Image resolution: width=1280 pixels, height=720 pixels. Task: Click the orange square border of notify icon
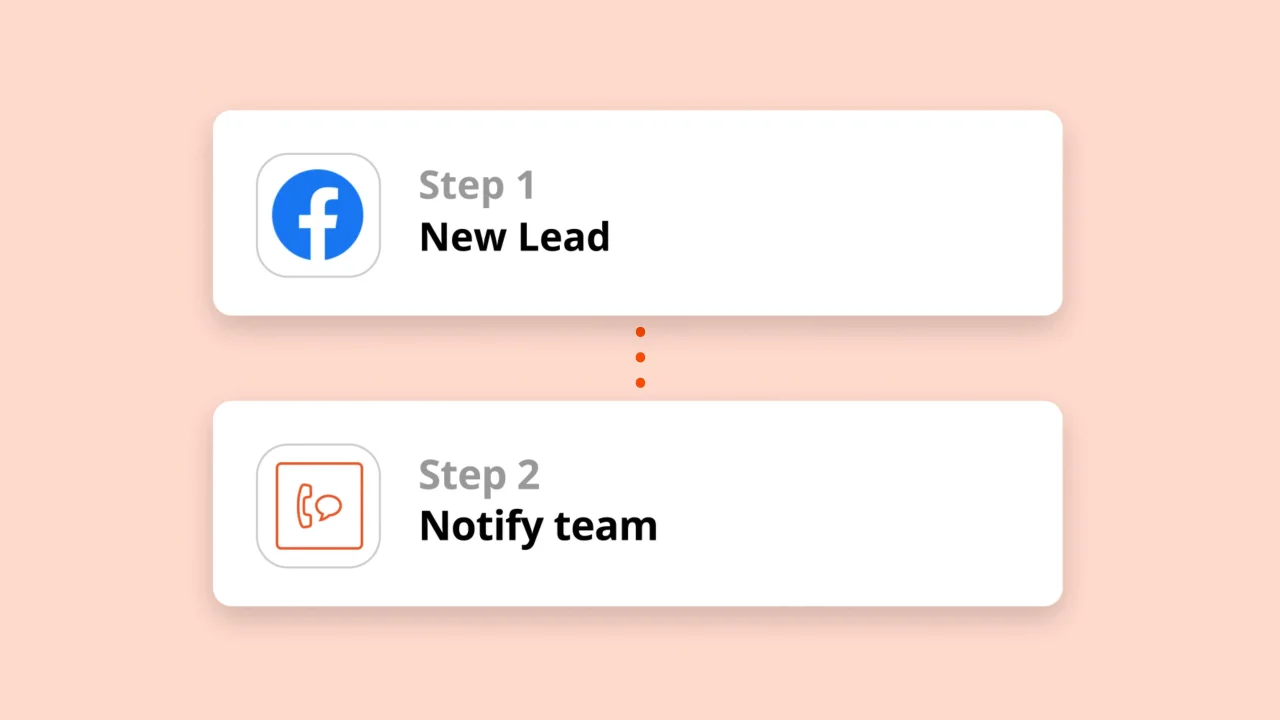click(x=278, y=506)
